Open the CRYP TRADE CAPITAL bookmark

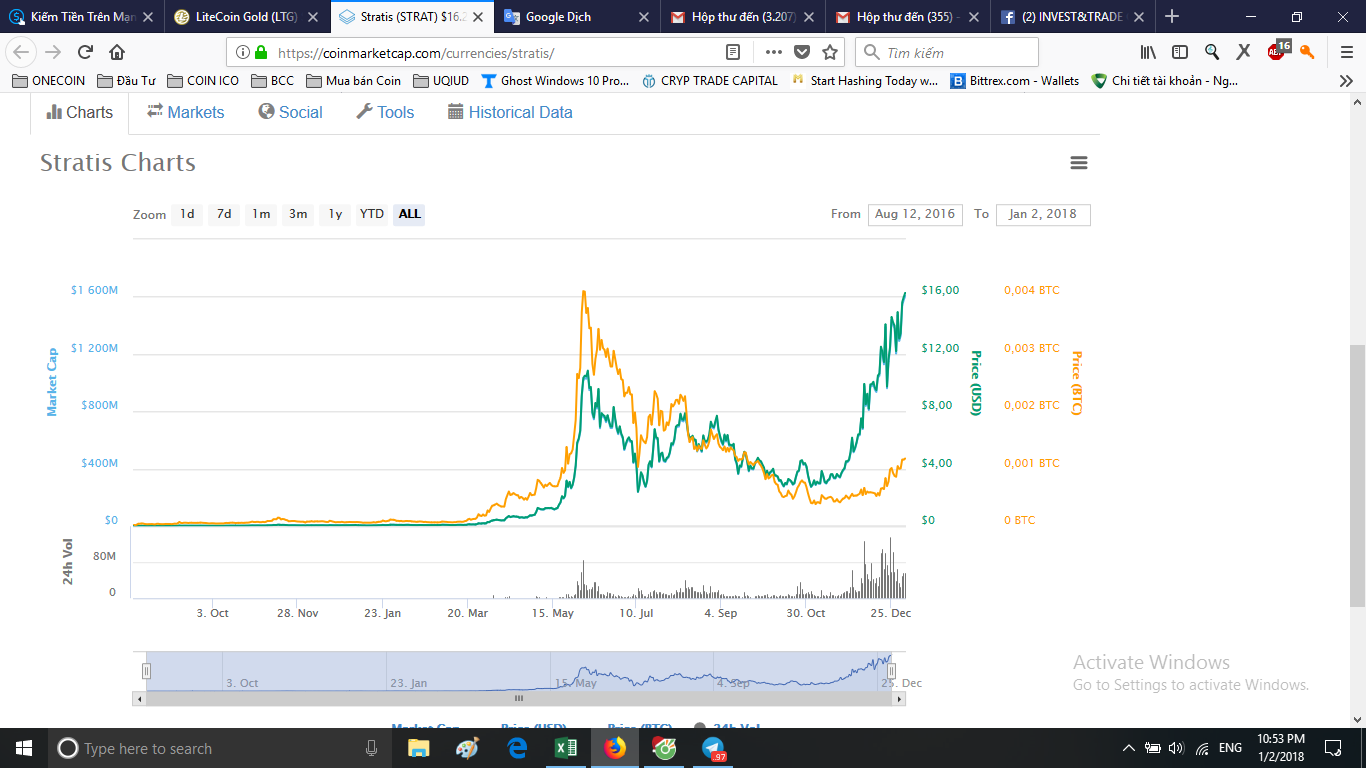coord(710,81)
